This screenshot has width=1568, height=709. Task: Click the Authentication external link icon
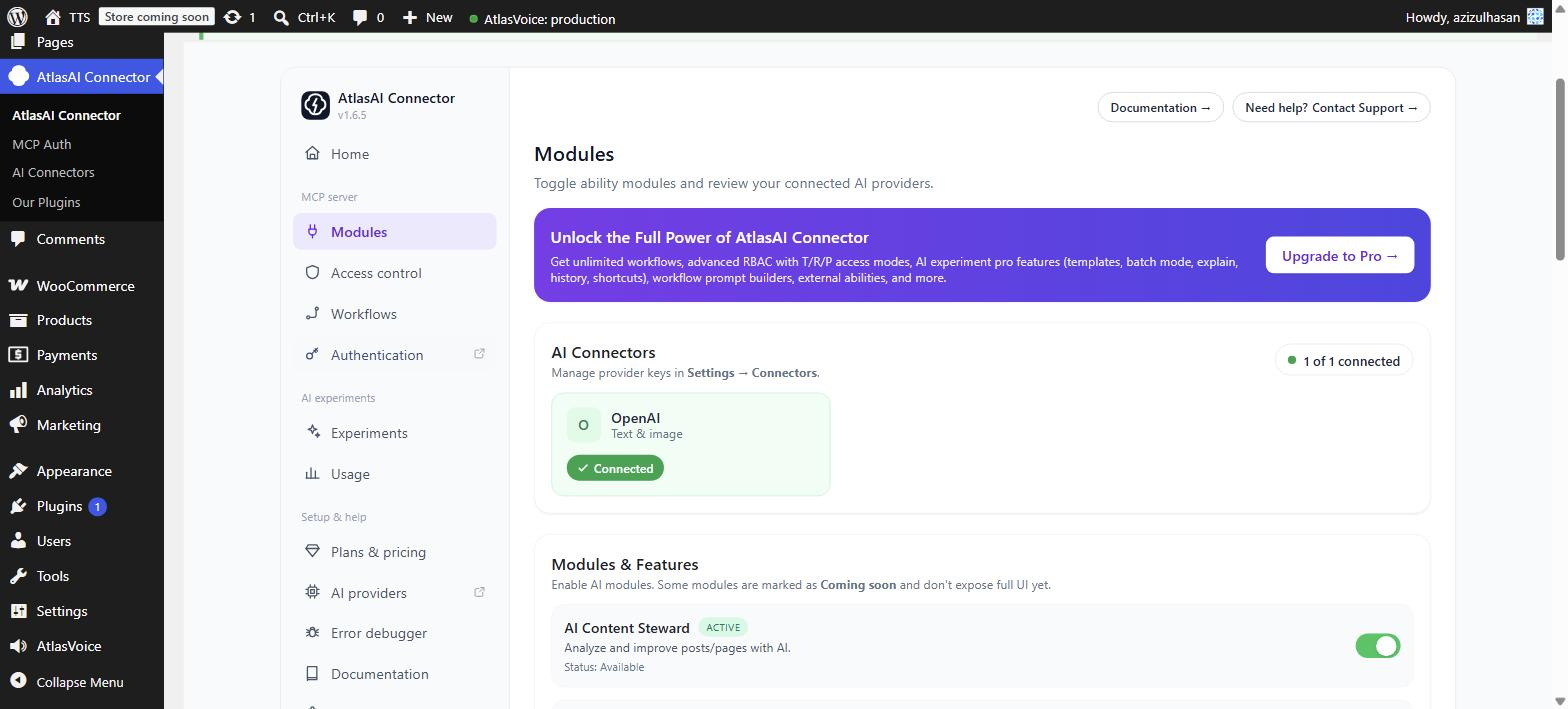tap(479, 354)
